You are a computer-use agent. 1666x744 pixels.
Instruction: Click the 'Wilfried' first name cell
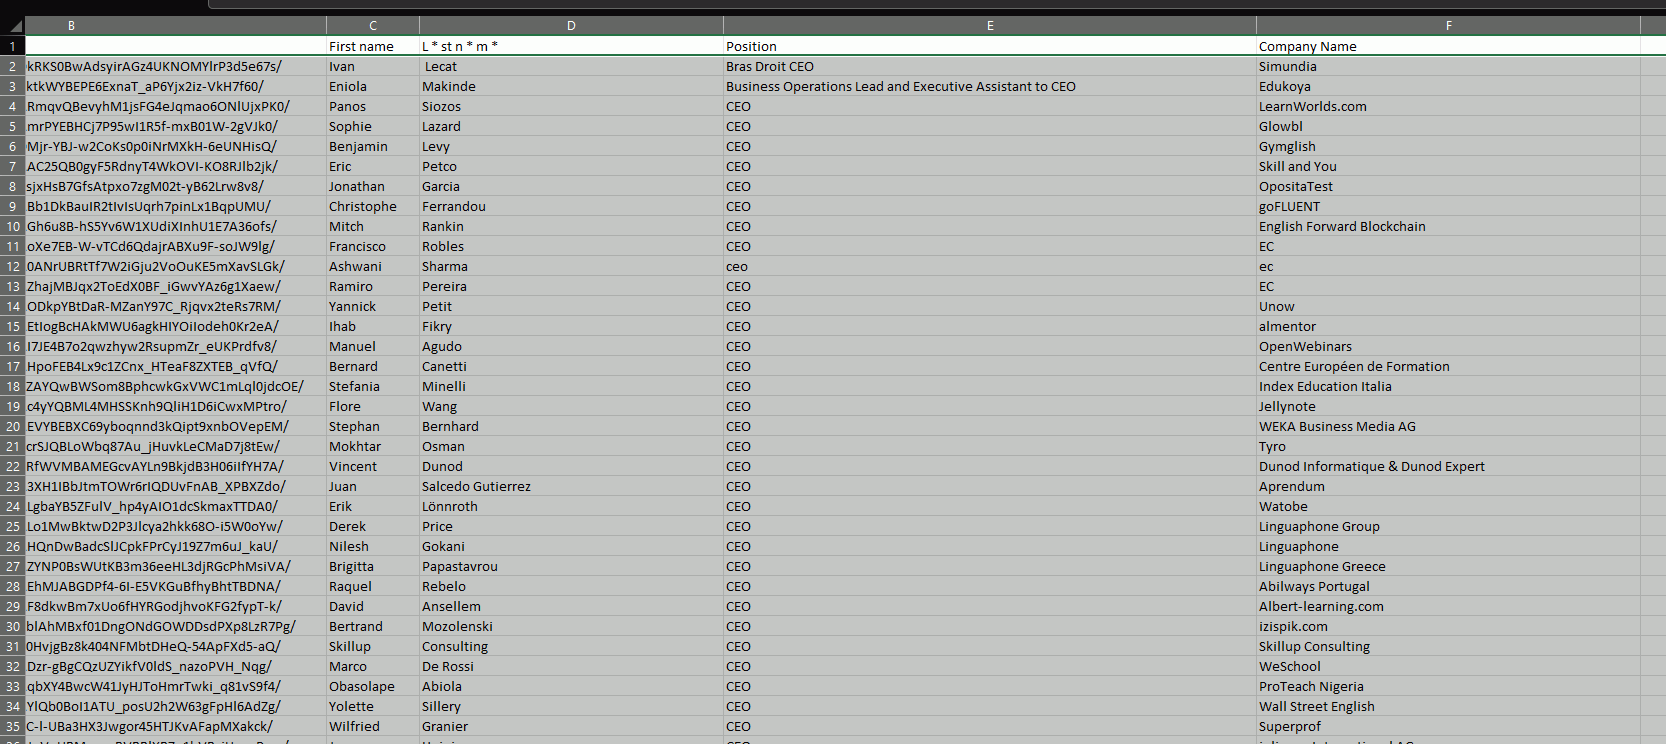pos(373,726)
